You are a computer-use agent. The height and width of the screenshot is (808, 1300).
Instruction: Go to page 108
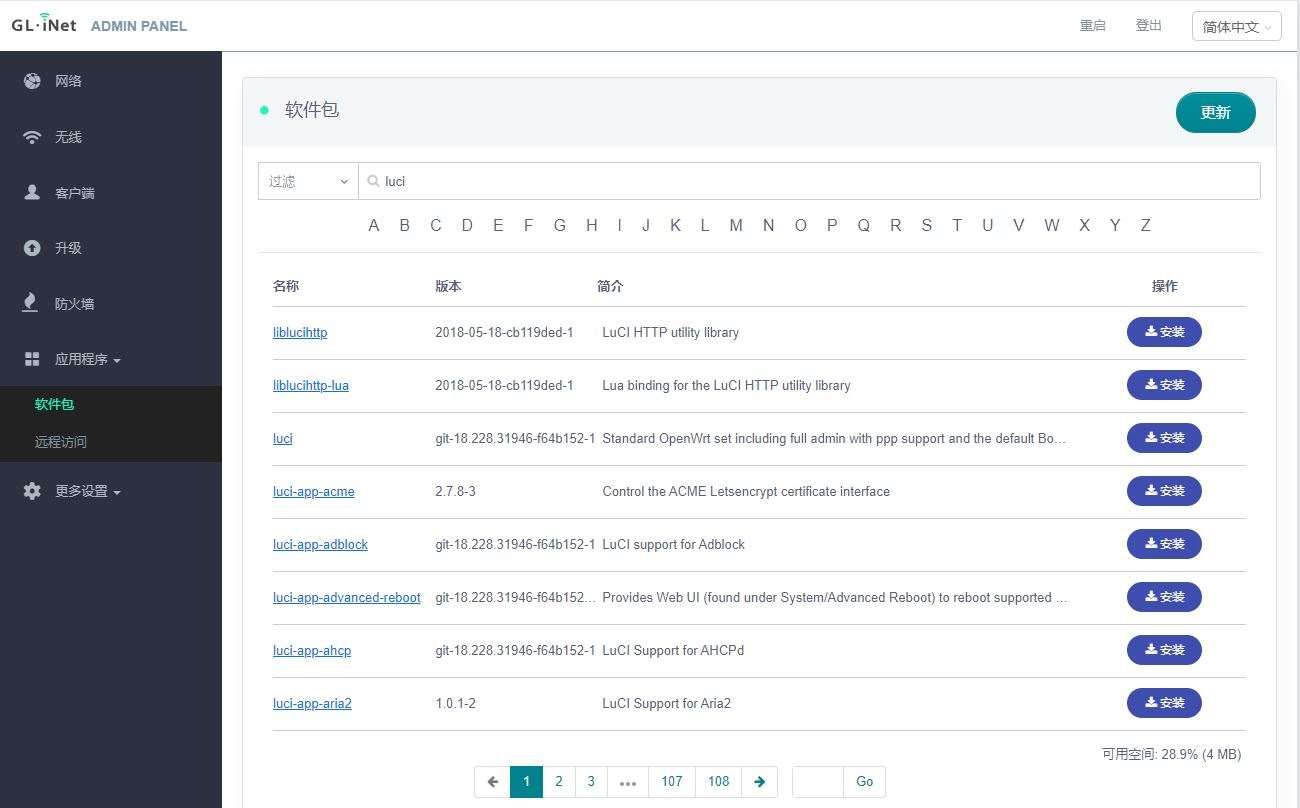[x=719, y=782]
